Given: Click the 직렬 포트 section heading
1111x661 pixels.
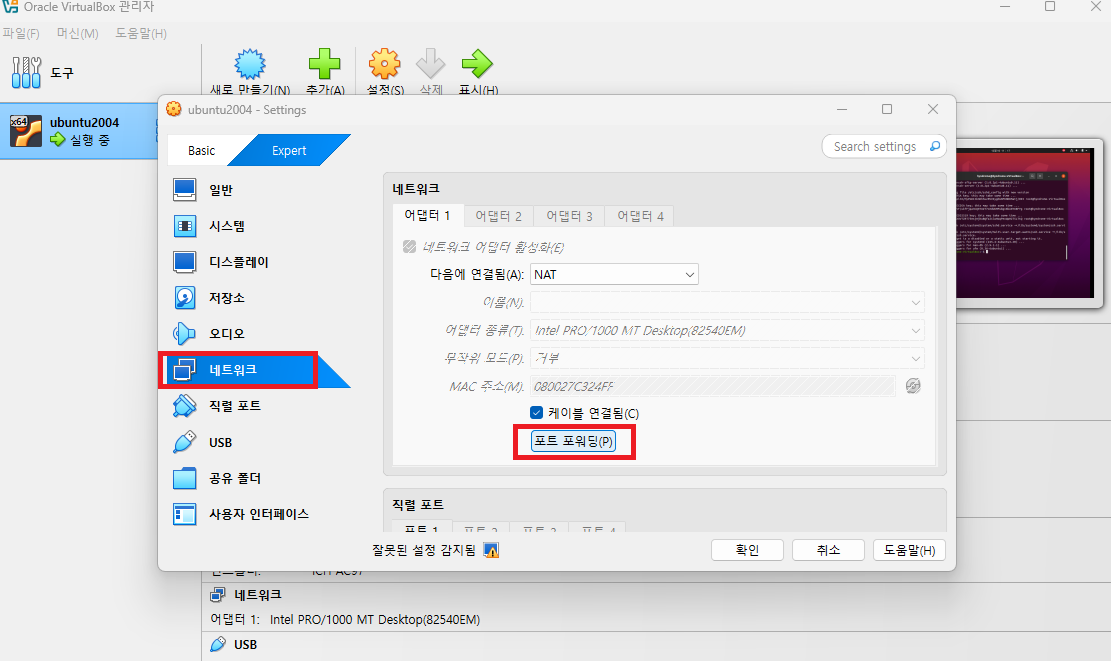Looking at the screenshot, I should (418, 504).
